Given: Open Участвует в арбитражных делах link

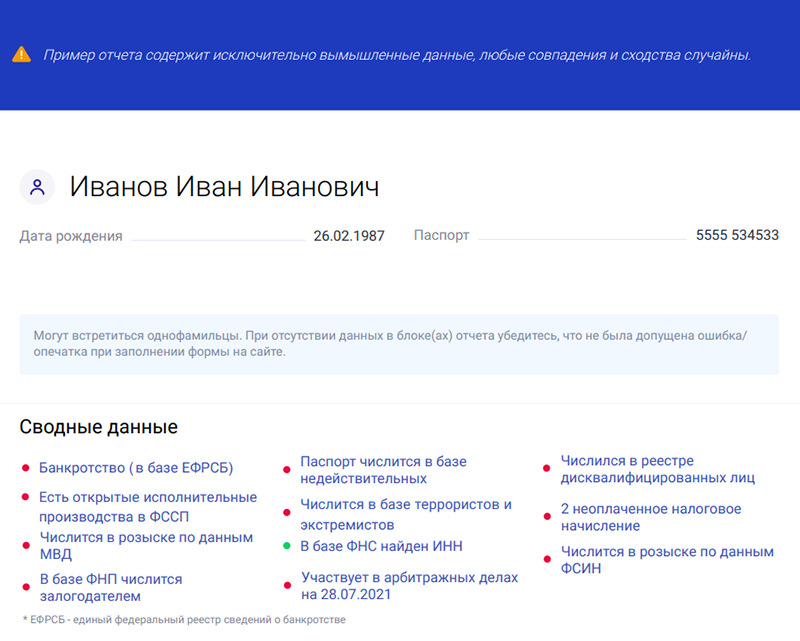Looking at the screenshot, I should (x=409, y=586).
